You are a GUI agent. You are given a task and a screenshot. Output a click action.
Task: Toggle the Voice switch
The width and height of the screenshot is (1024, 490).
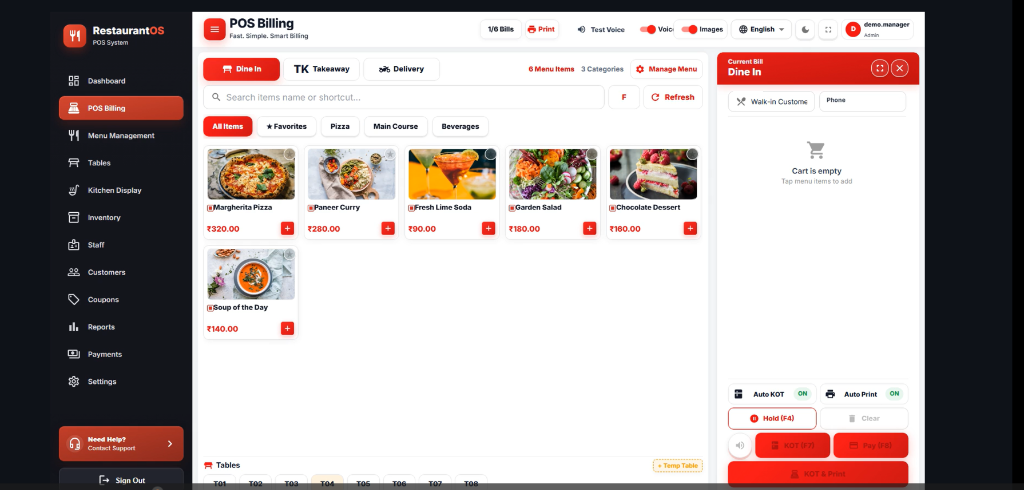pos(647,29)
